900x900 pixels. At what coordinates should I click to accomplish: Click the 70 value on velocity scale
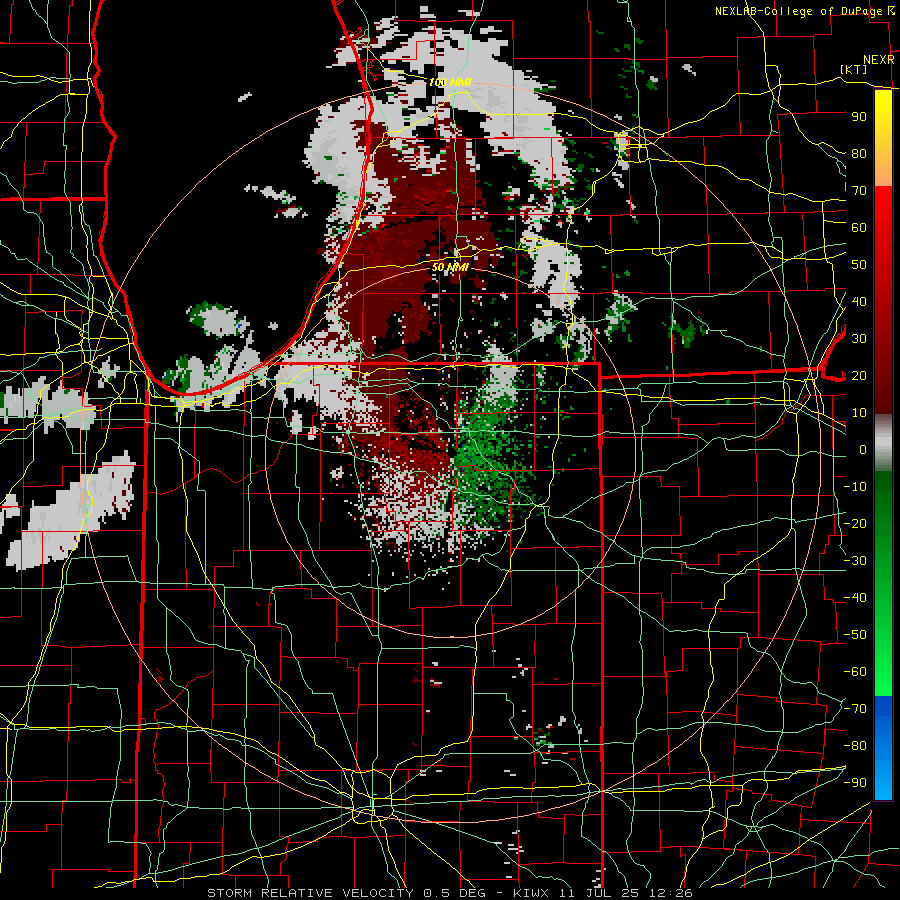pyautogui.click(x=859, y=191)
